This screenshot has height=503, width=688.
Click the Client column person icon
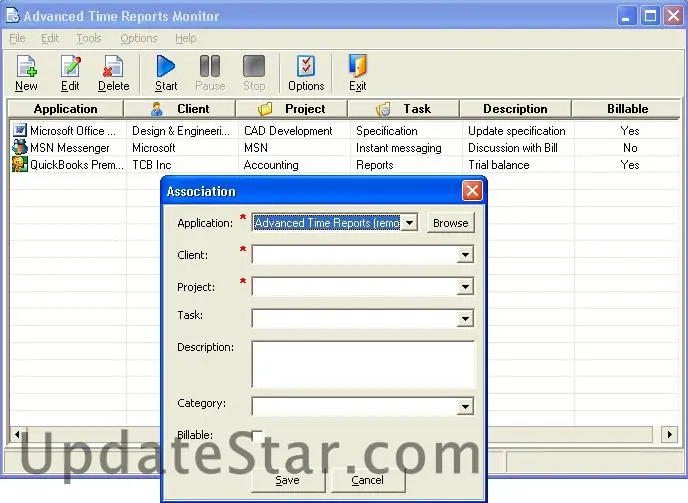(157, 109)
